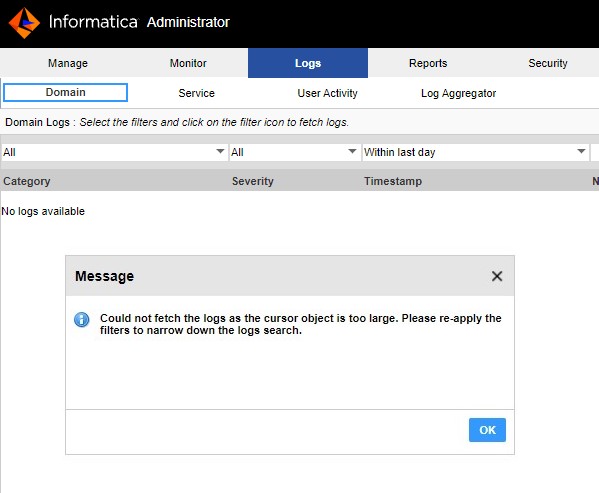
Task: Close the Message dialog with the X
Action: coord(497,276)
